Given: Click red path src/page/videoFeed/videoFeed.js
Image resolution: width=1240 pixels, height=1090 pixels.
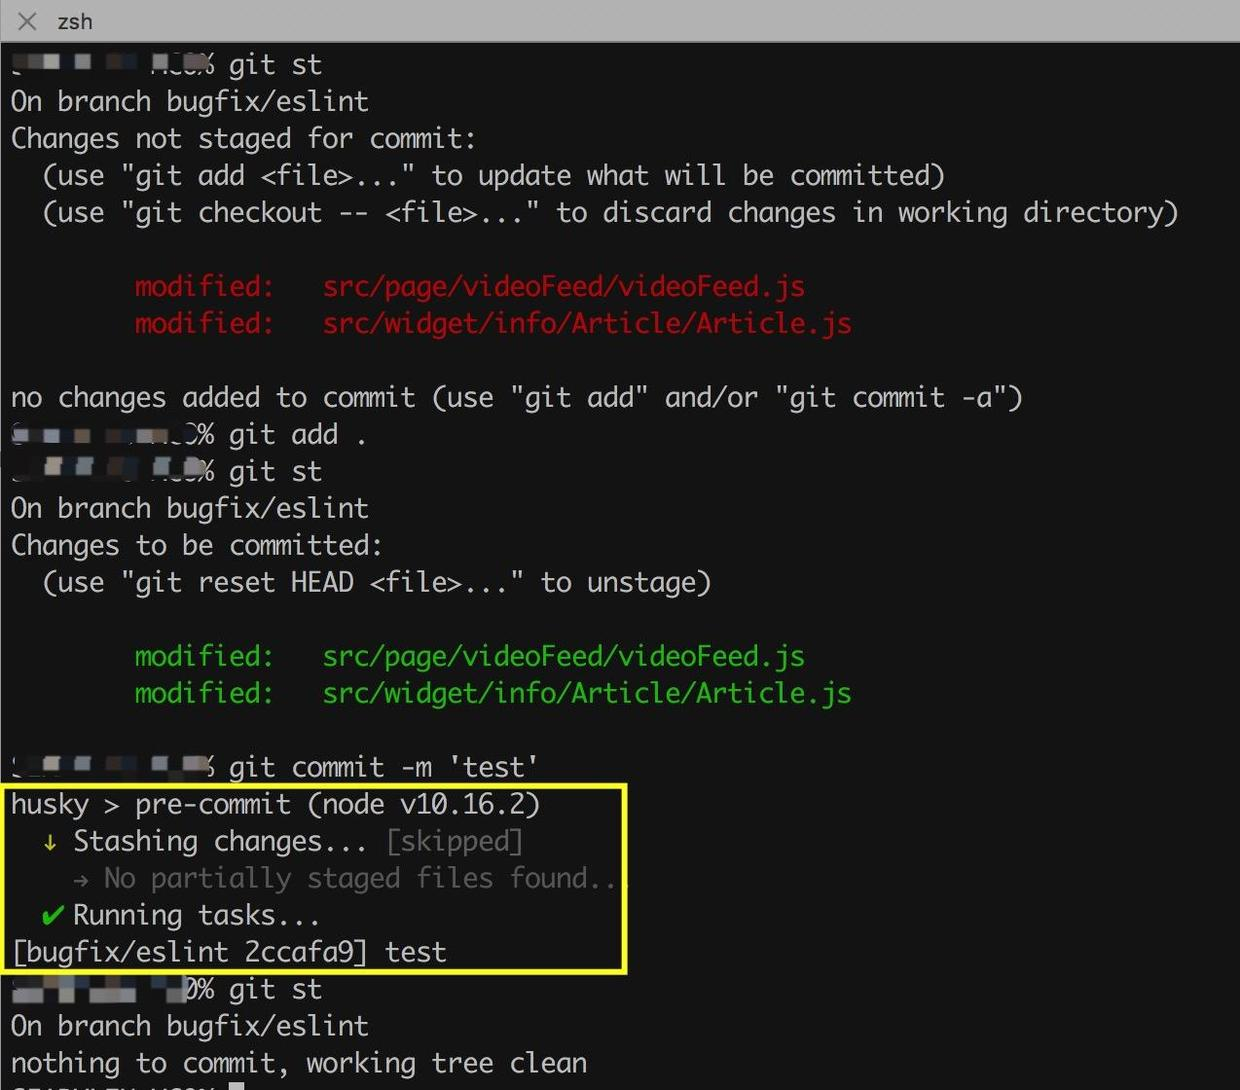Looking at the screenshot, I should [x=564, y=287].
